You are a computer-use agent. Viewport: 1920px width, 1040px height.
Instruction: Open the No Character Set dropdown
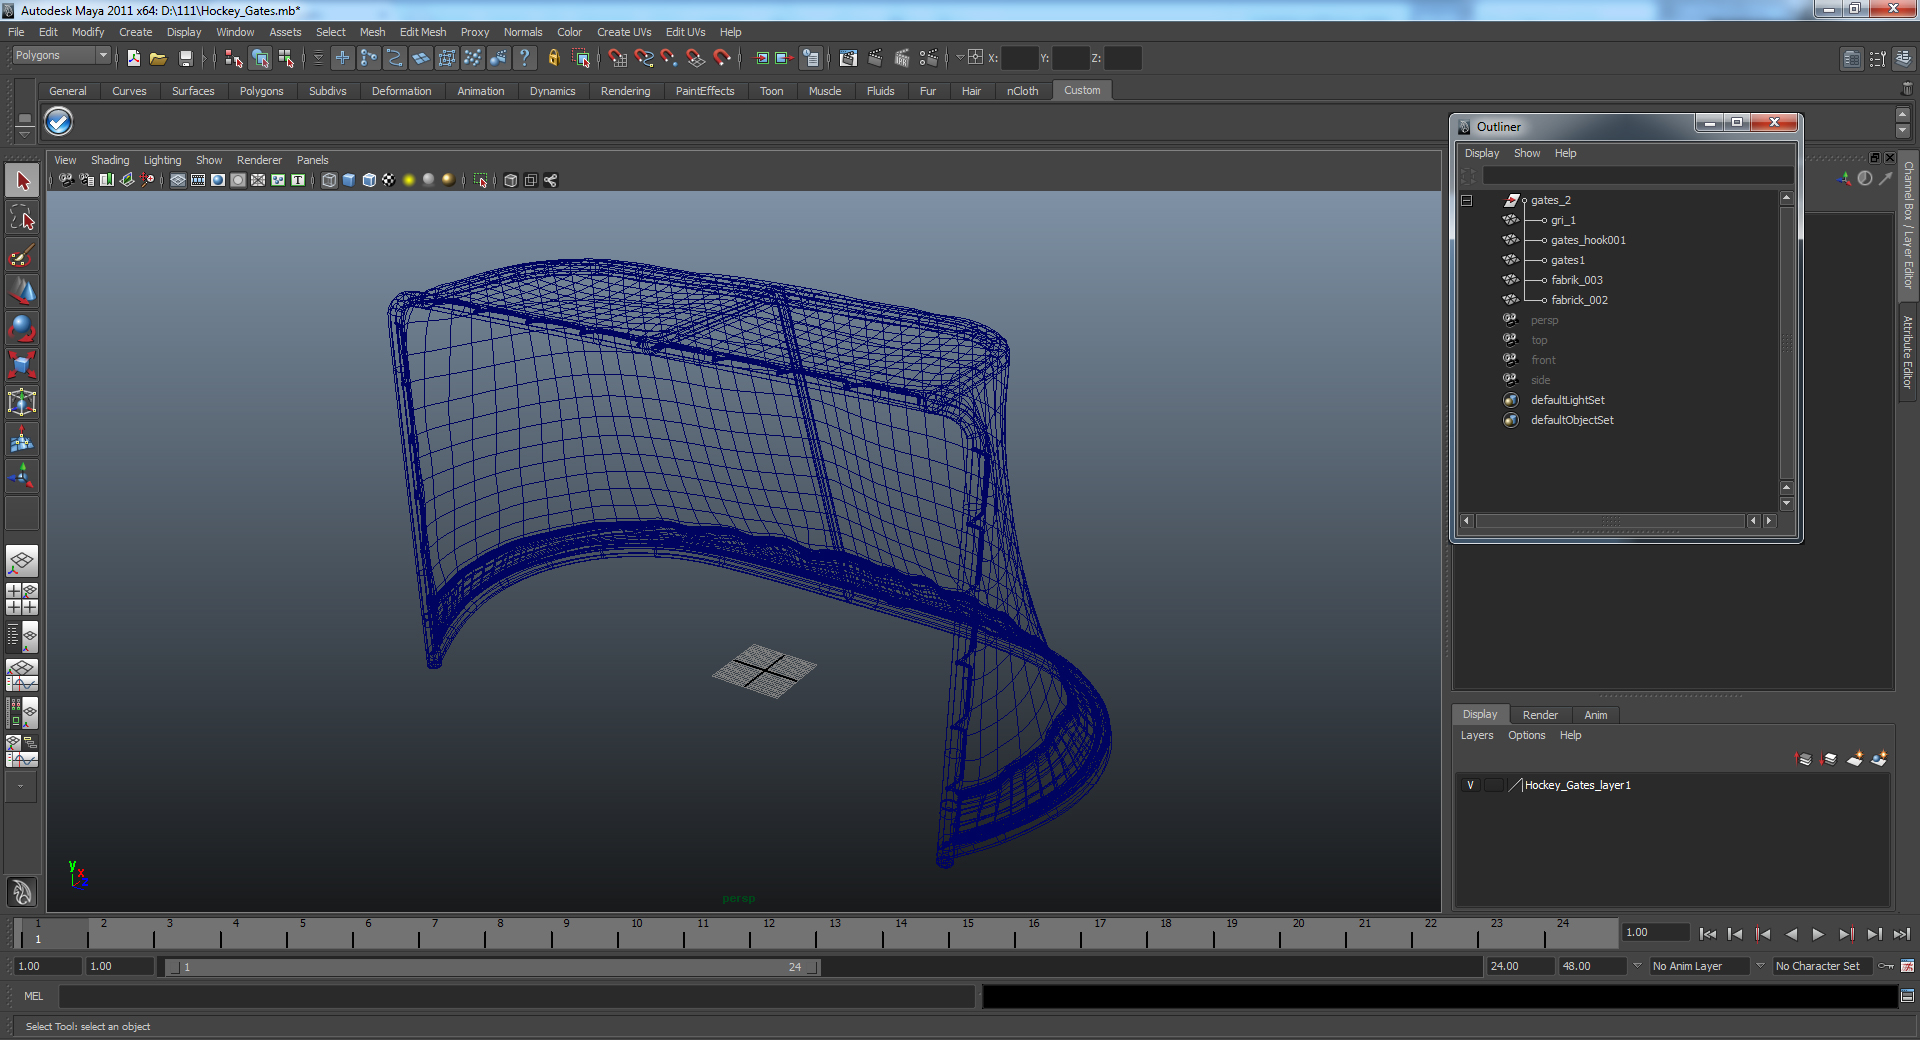coord(1820,966)
